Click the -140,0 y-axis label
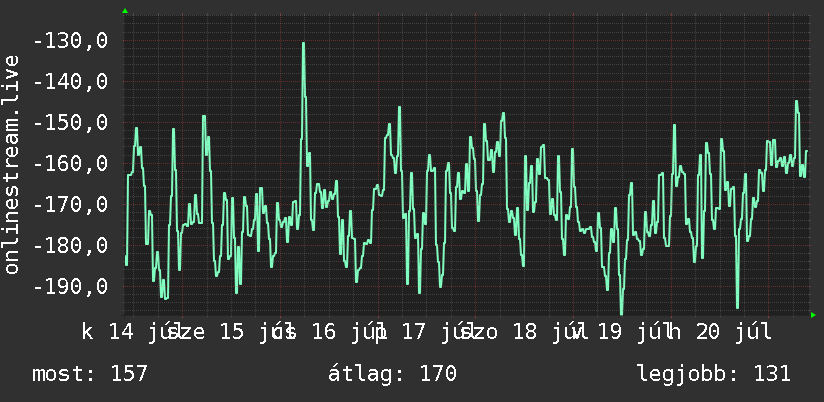This screenshot has height=402, width=824. (x=70, y=81)
